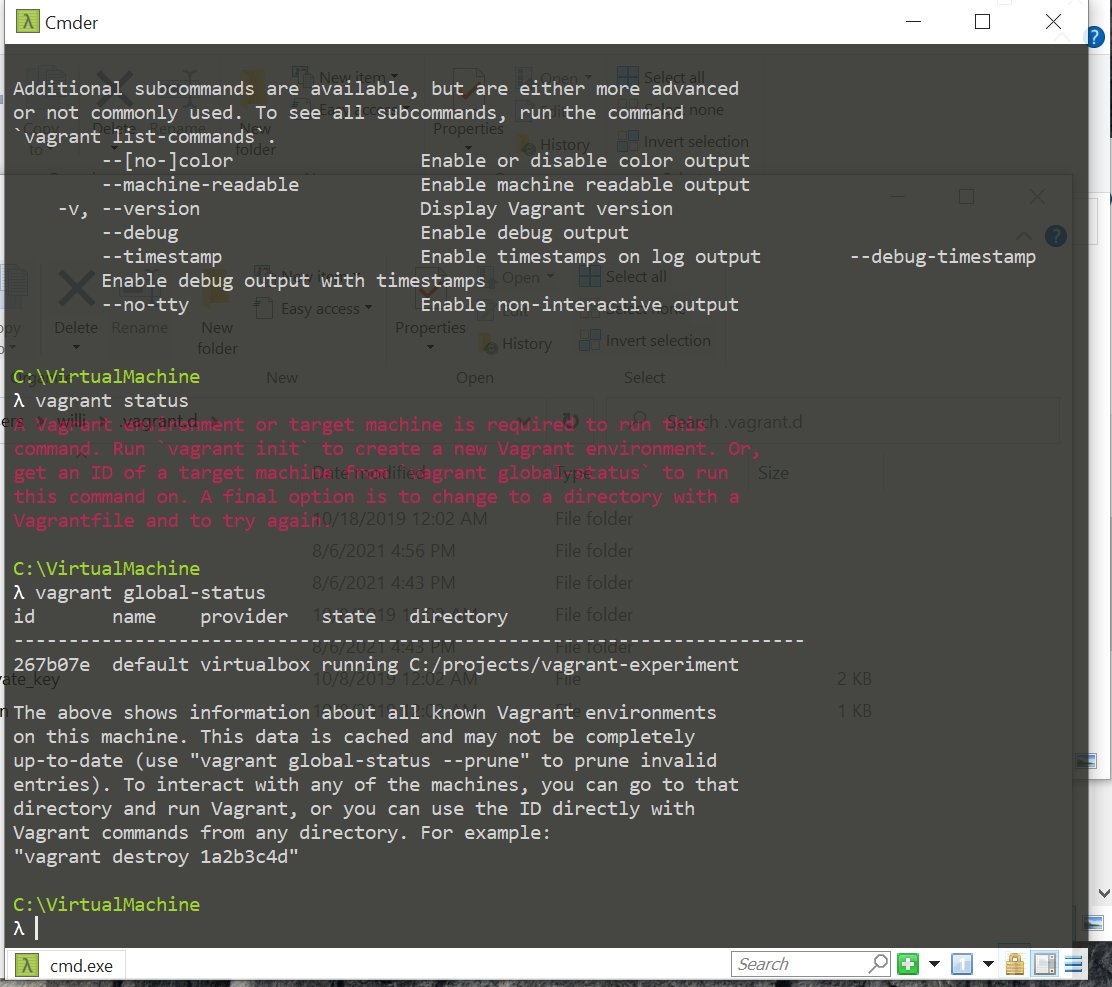Image resolution: width=1112 pixels, height=987 pixels.
Task: Click the last 'C:\VirtualMachine' prompt path
Action: 106,905
